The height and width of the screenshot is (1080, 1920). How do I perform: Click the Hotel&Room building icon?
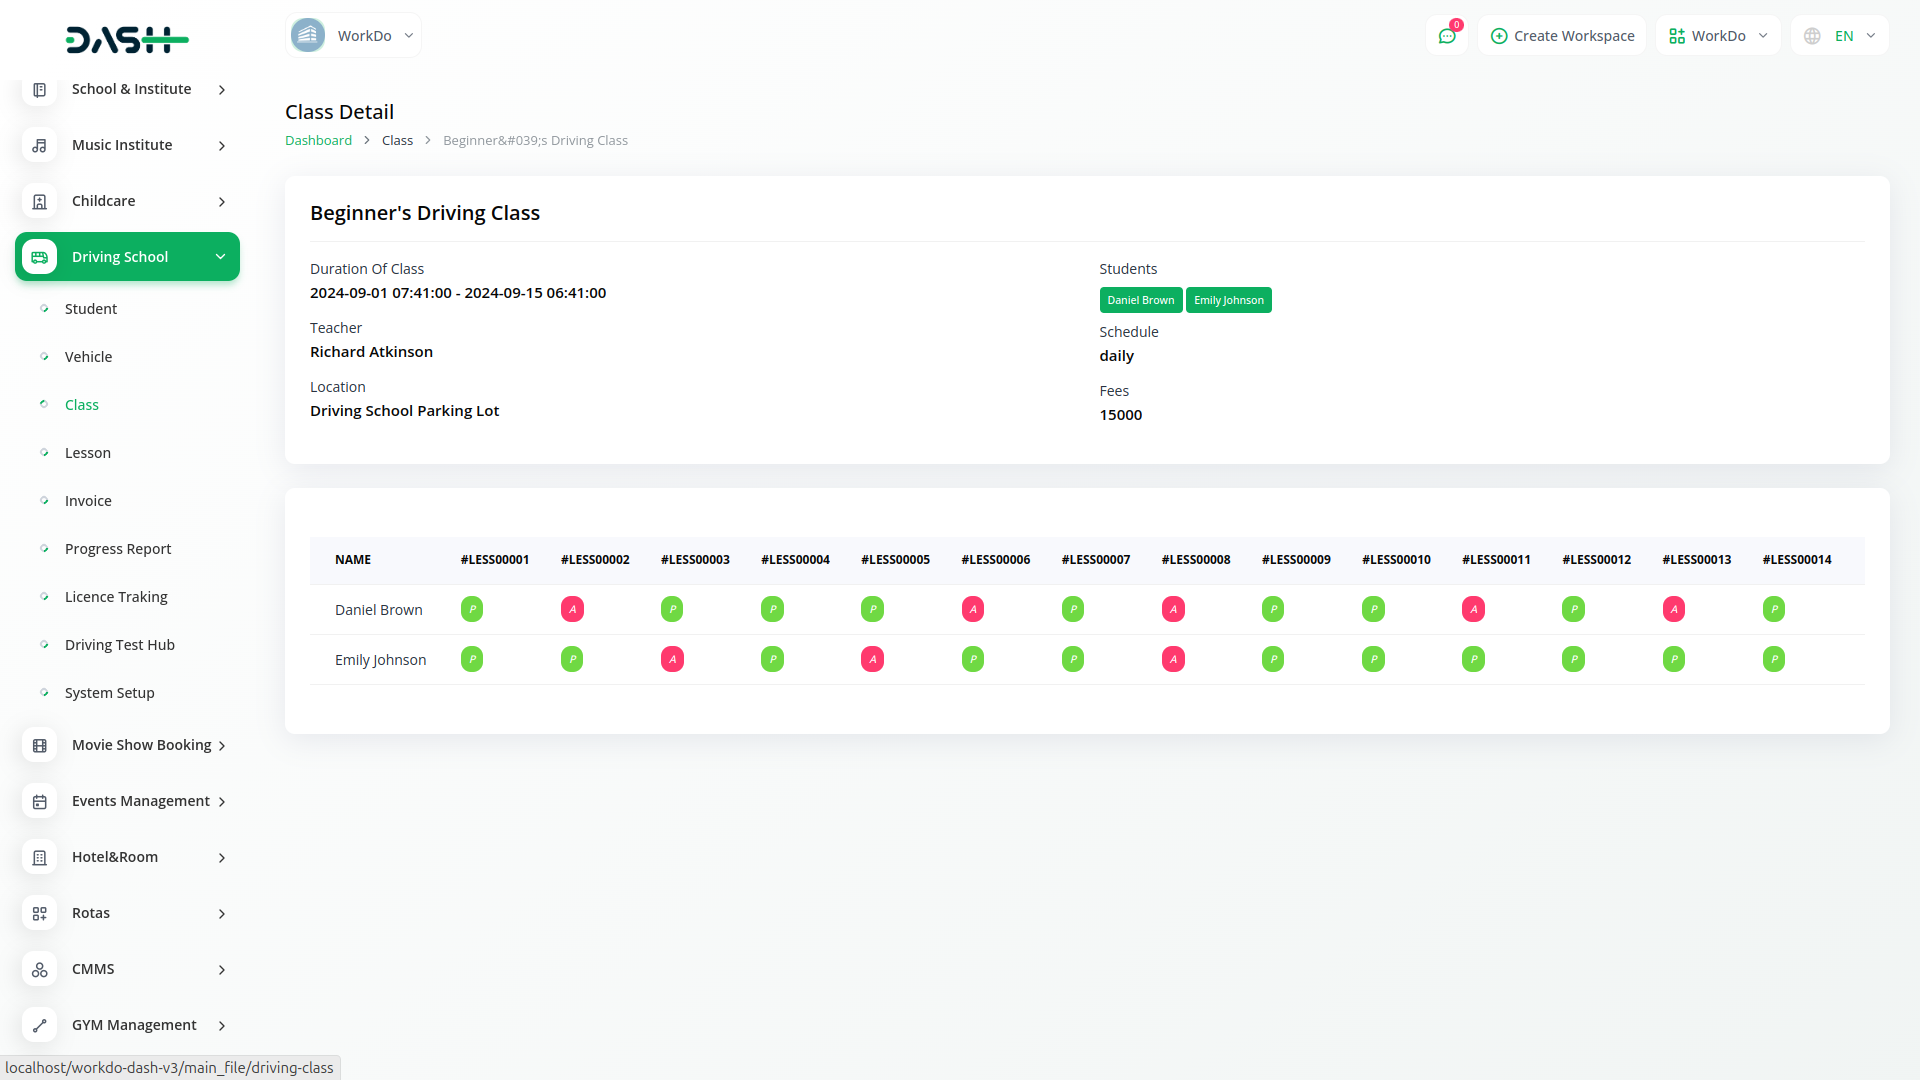coord(39,858)
